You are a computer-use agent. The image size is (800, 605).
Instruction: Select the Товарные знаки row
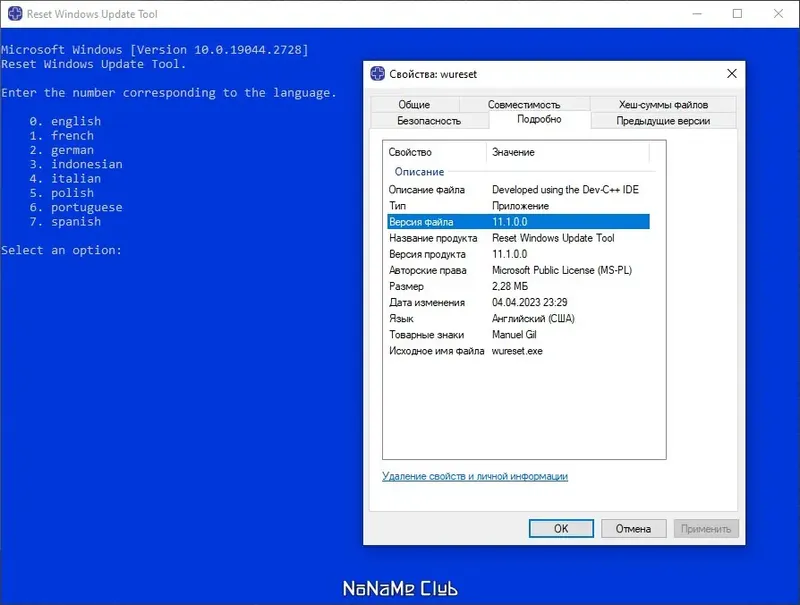click(x=518, y=335)
